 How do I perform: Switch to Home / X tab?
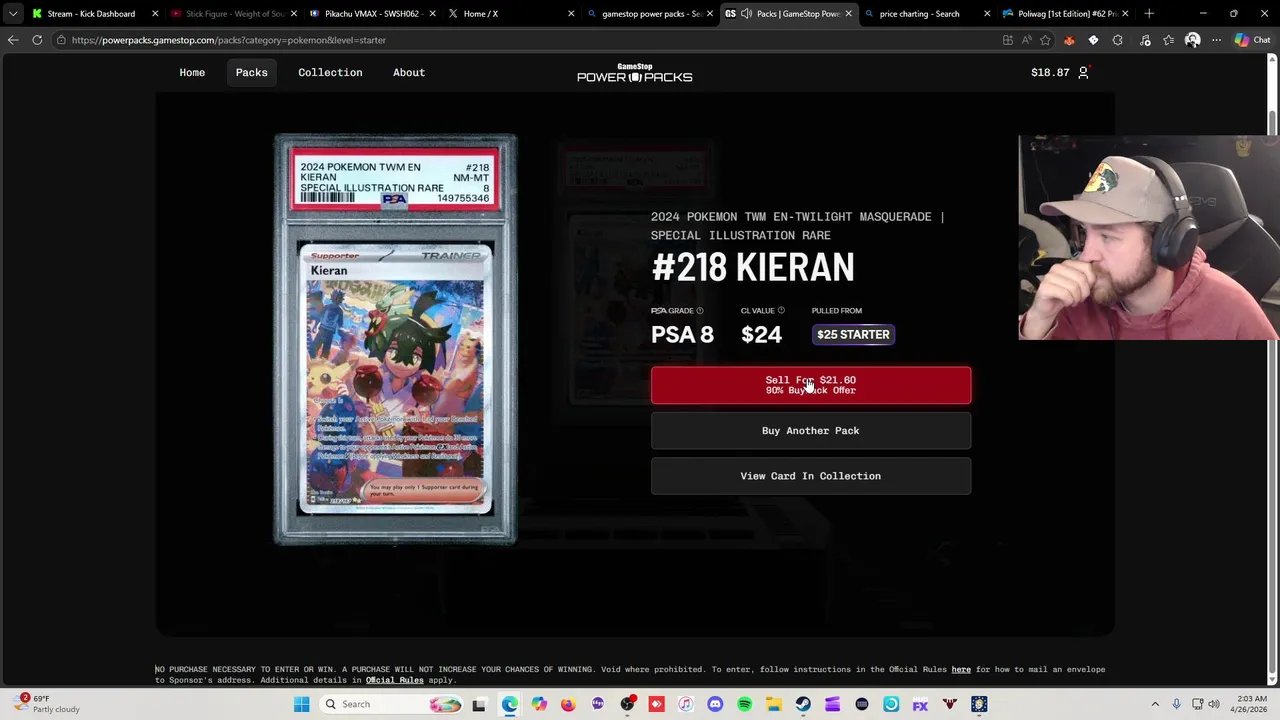510,14
